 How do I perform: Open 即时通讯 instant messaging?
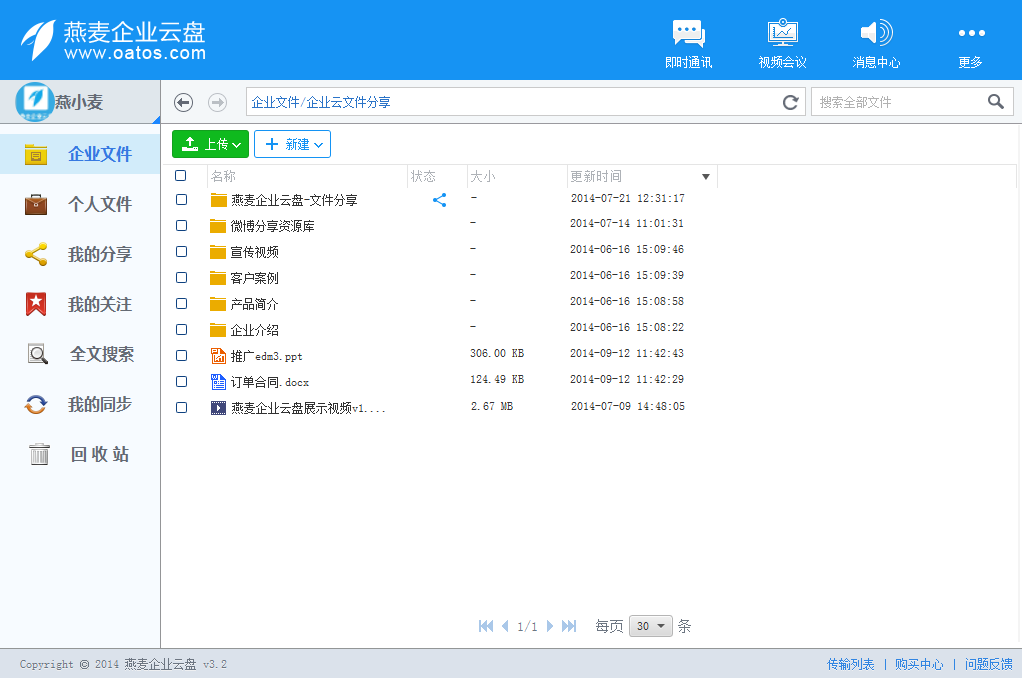688,40
